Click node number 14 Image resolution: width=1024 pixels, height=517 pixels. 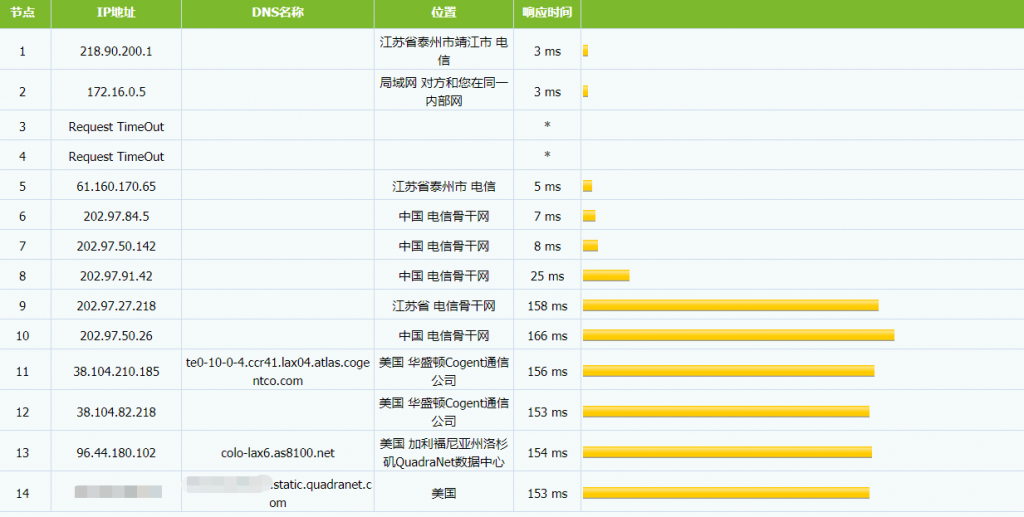click(22, 494)
